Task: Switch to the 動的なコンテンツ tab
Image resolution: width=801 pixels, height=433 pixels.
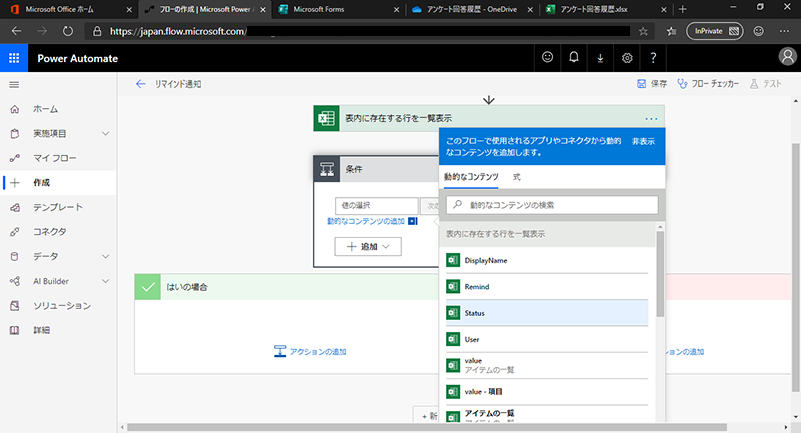Action: point(471,177)
